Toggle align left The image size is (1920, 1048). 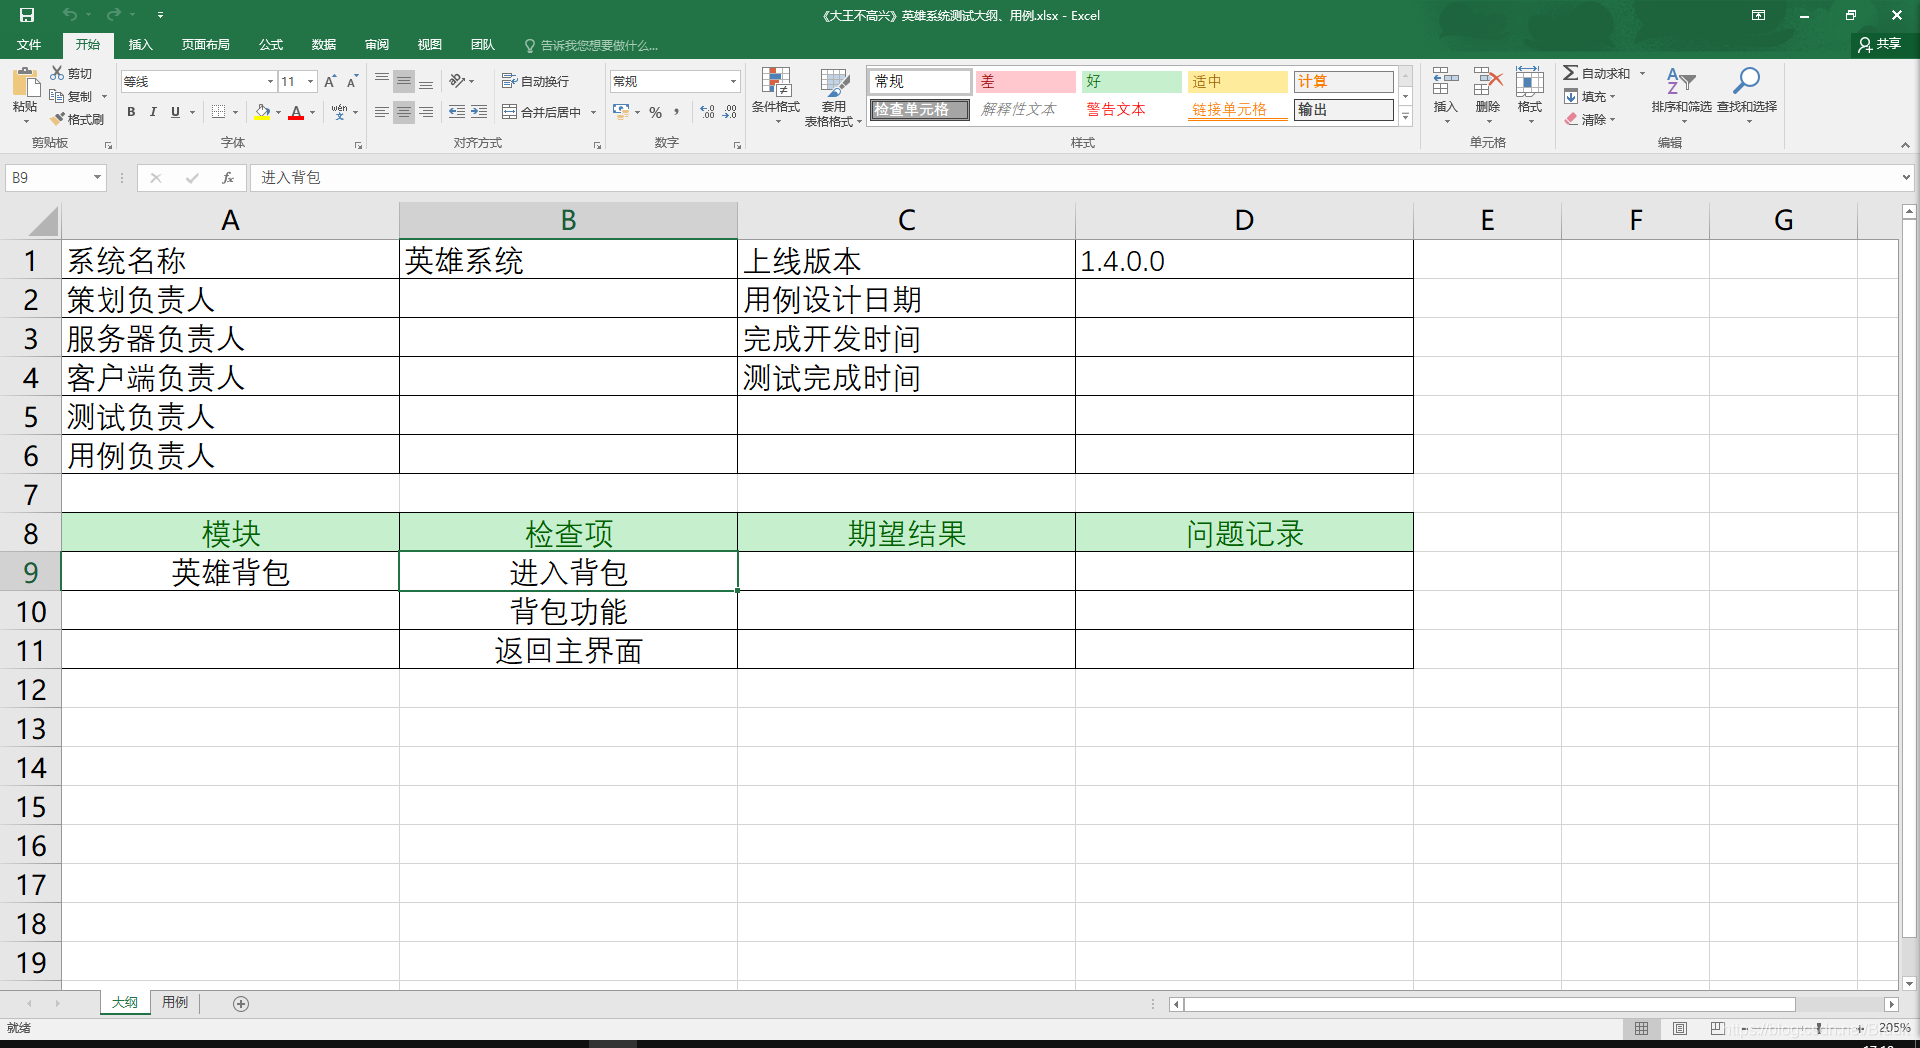pyautogui.click(x=381, y=112)
